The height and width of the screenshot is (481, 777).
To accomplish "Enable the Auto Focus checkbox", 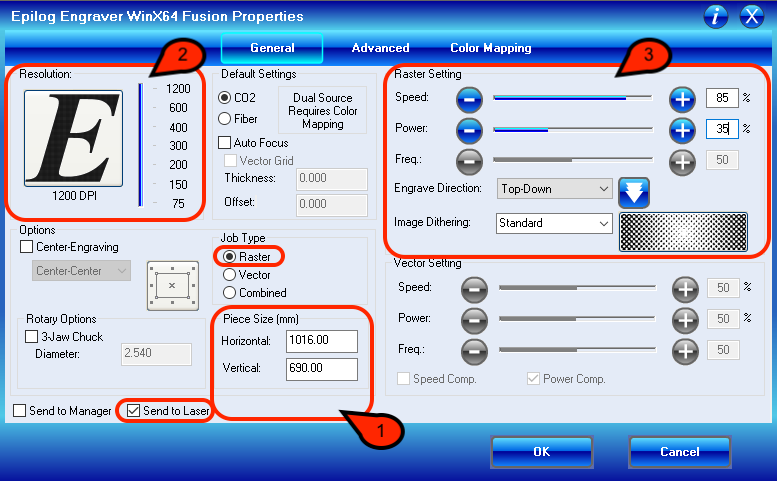I will 225,143.
